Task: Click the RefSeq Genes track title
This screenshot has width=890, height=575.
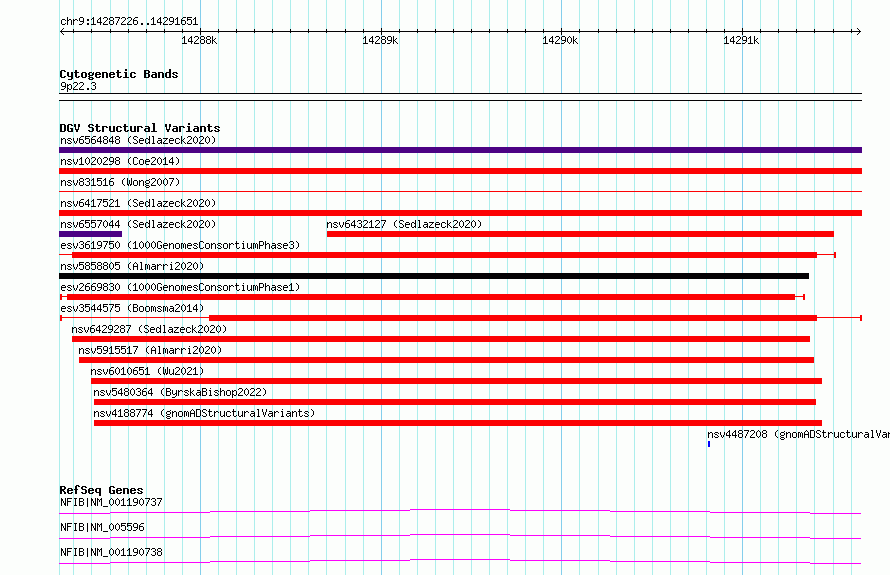Action: click(101, 490)
